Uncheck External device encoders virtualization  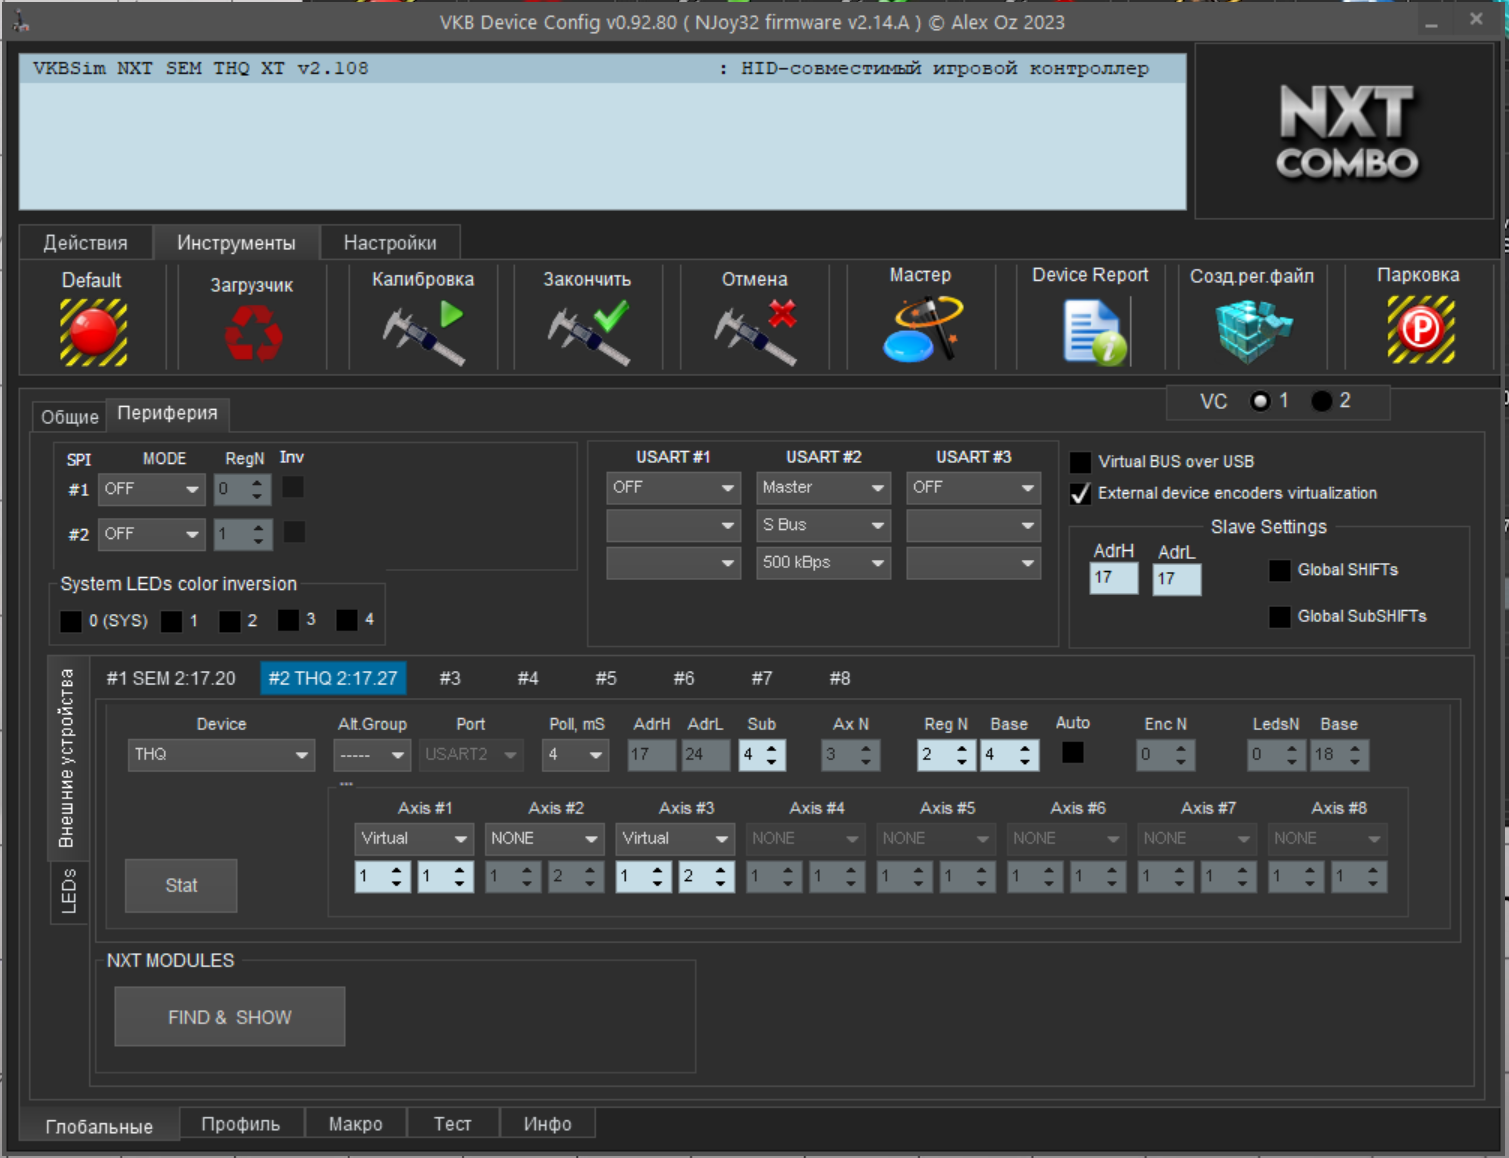pyautogui.click(x=1080, y=494)
